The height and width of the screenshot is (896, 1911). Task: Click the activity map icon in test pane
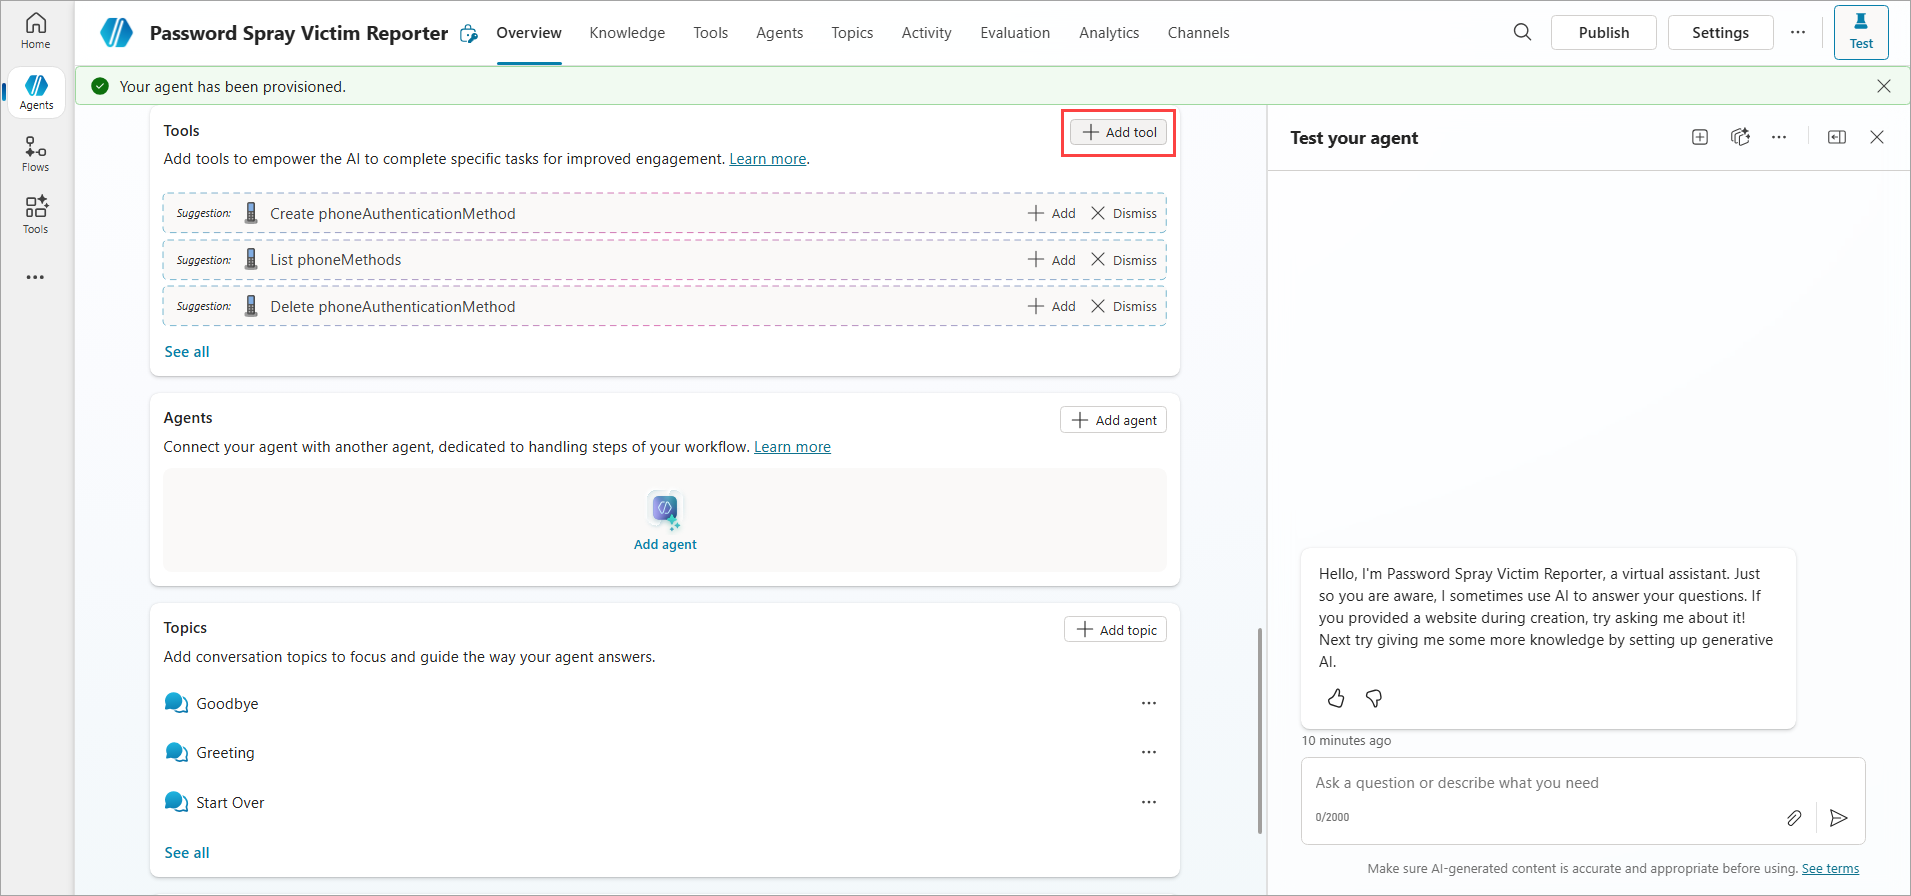[1740, 137]
